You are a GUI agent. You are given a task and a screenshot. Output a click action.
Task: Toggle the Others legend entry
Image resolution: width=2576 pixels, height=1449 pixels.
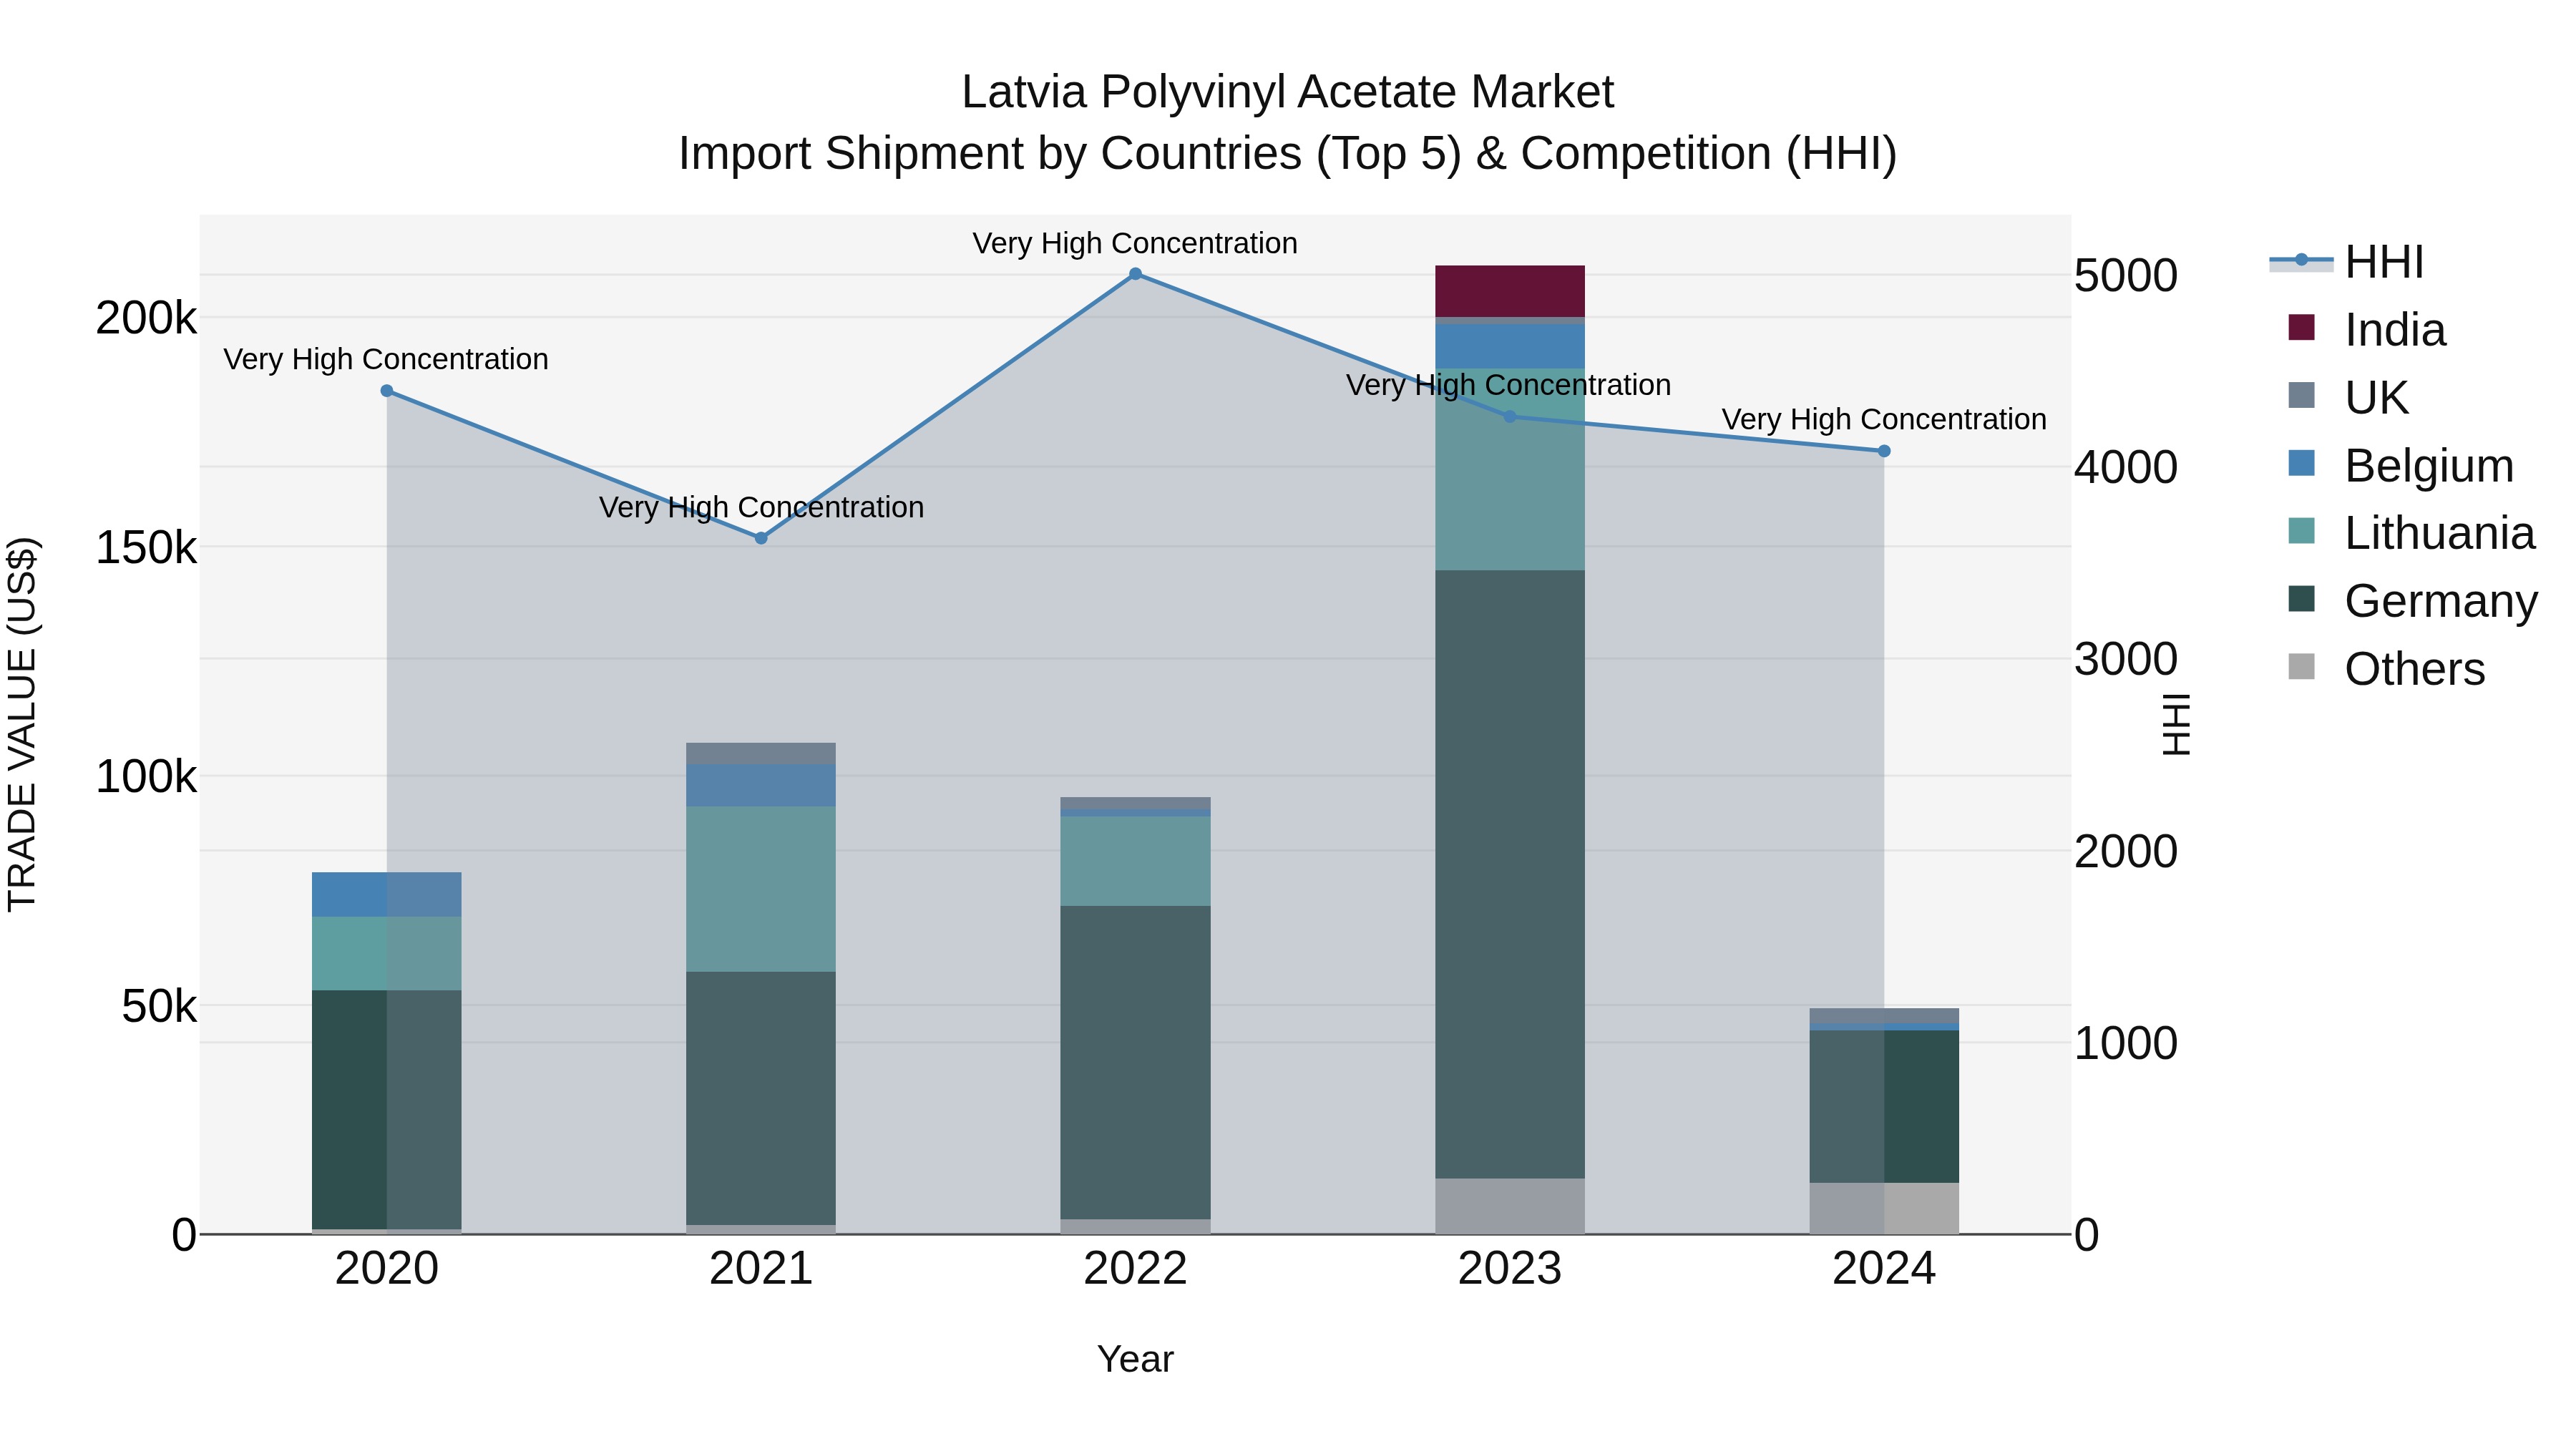click(x=2386, y=669)
